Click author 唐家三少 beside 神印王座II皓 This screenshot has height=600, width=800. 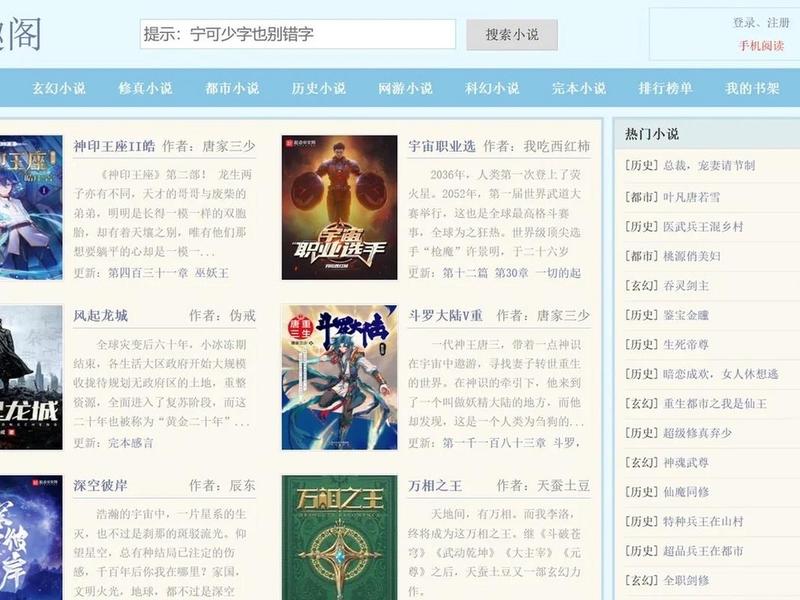pyautogui.click(x=229, y=146)
